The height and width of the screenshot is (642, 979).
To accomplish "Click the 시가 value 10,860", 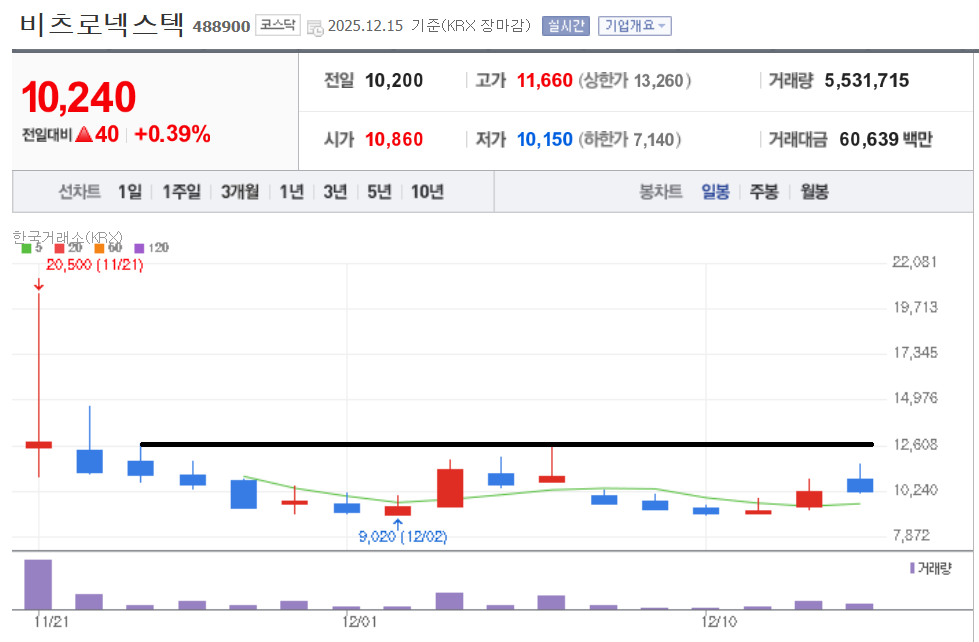I will (x=394, y=139).
